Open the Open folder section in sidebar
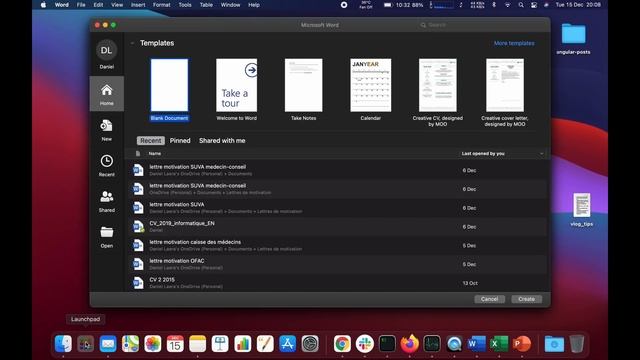 (107, 237)
